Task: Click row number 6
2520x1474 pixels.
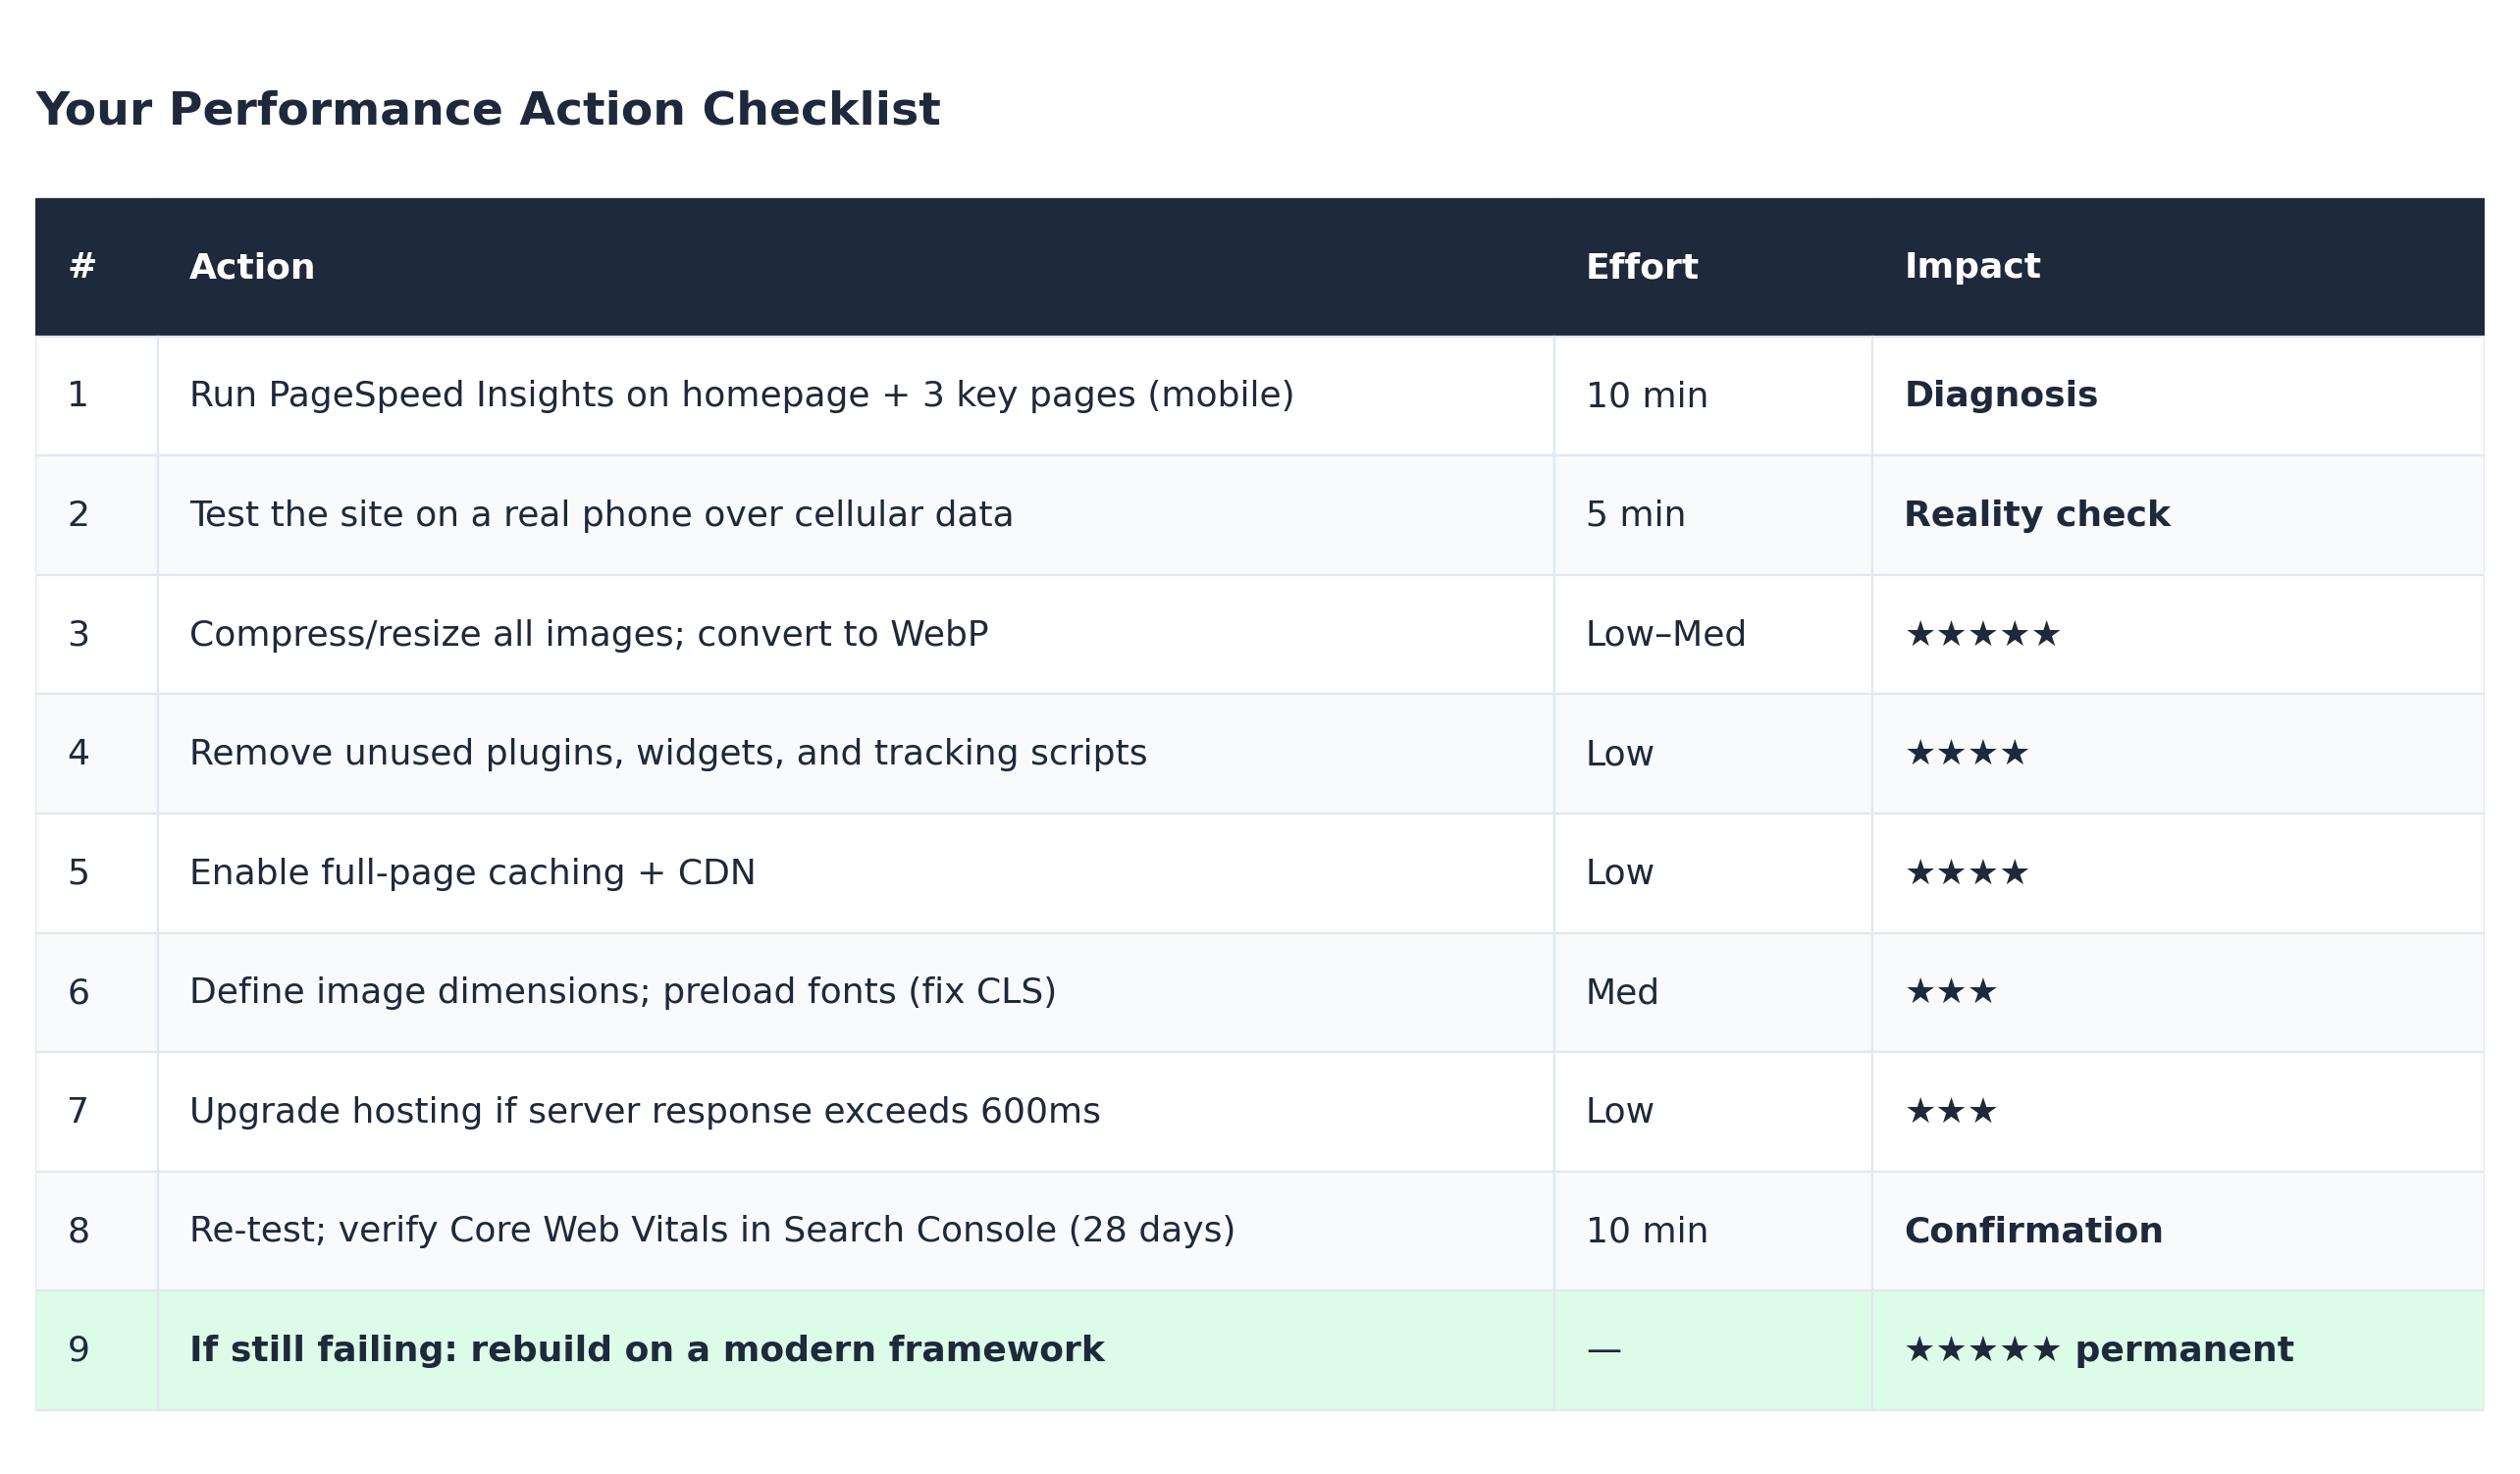Action: 78,993
